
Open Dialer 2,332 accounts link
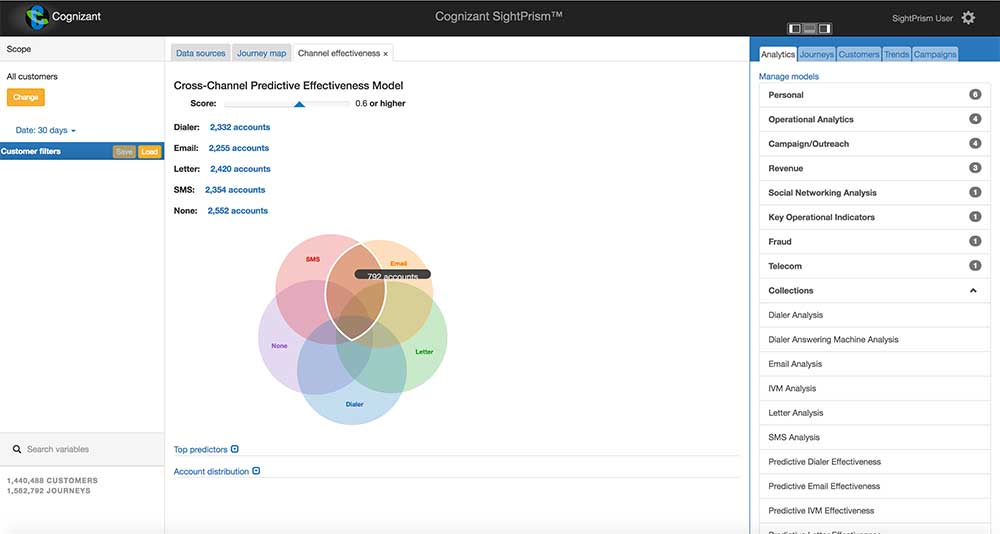click(240, 127)
